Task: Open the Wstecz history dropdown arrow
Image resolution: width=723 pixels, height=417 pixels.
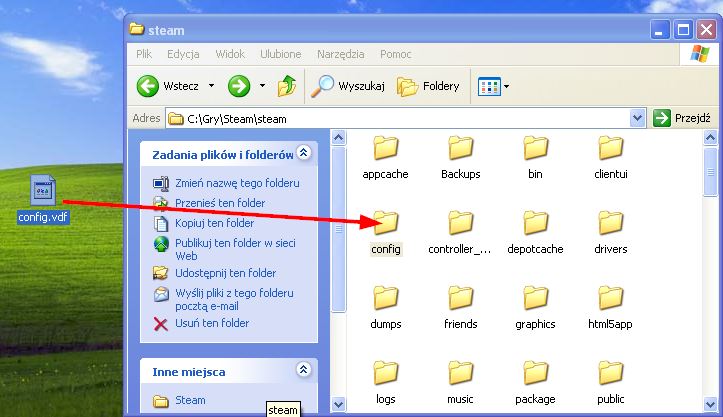Action: tap(211, 86)
